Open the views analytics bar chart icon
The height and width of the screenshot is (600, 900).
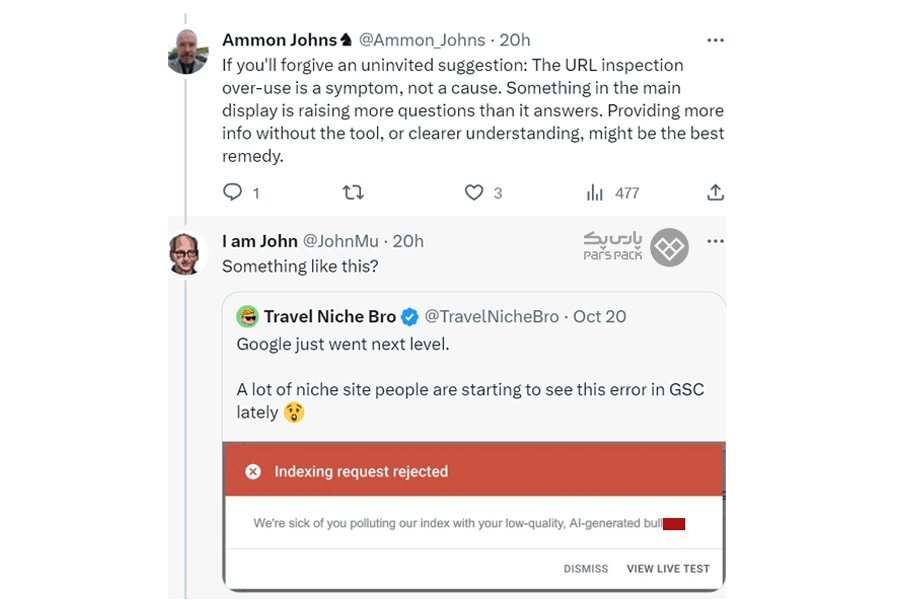tap(595, 192)
